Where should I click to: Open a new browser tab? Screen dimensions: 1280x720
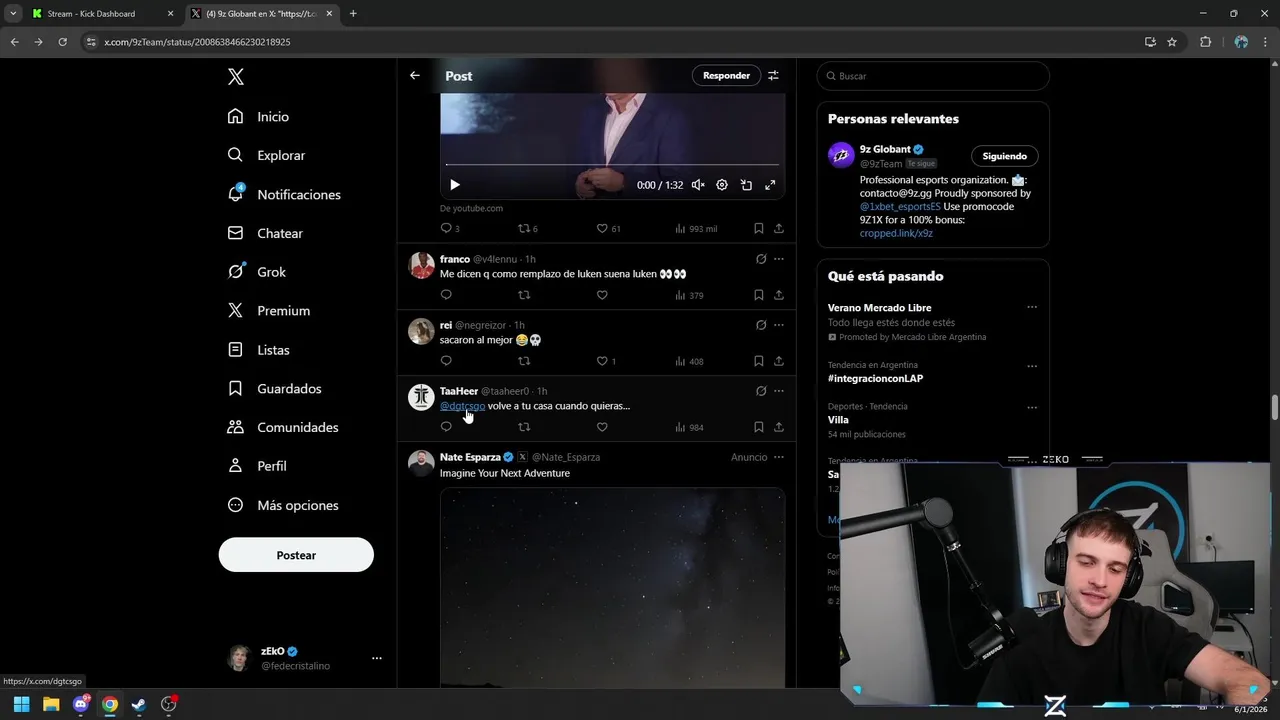tap(353, 14)
